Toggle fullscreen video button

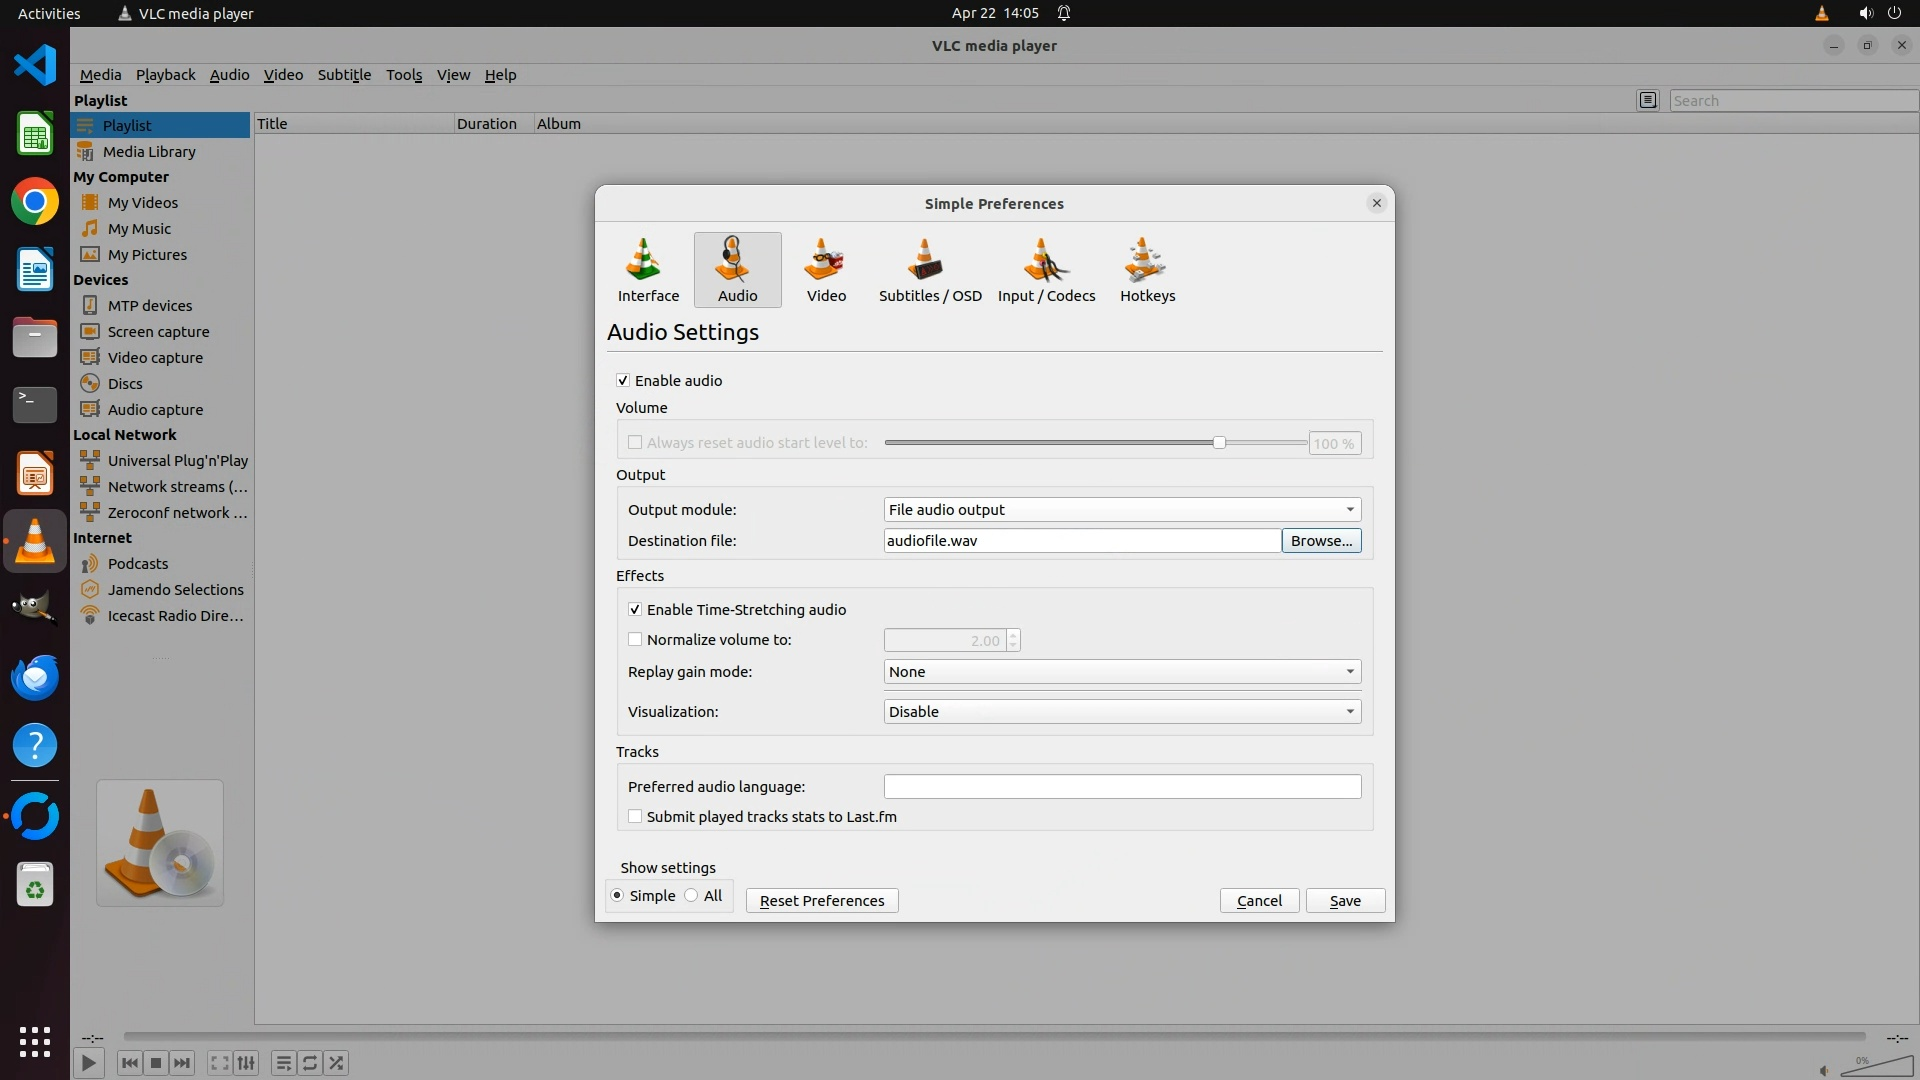coord(219,1063)
